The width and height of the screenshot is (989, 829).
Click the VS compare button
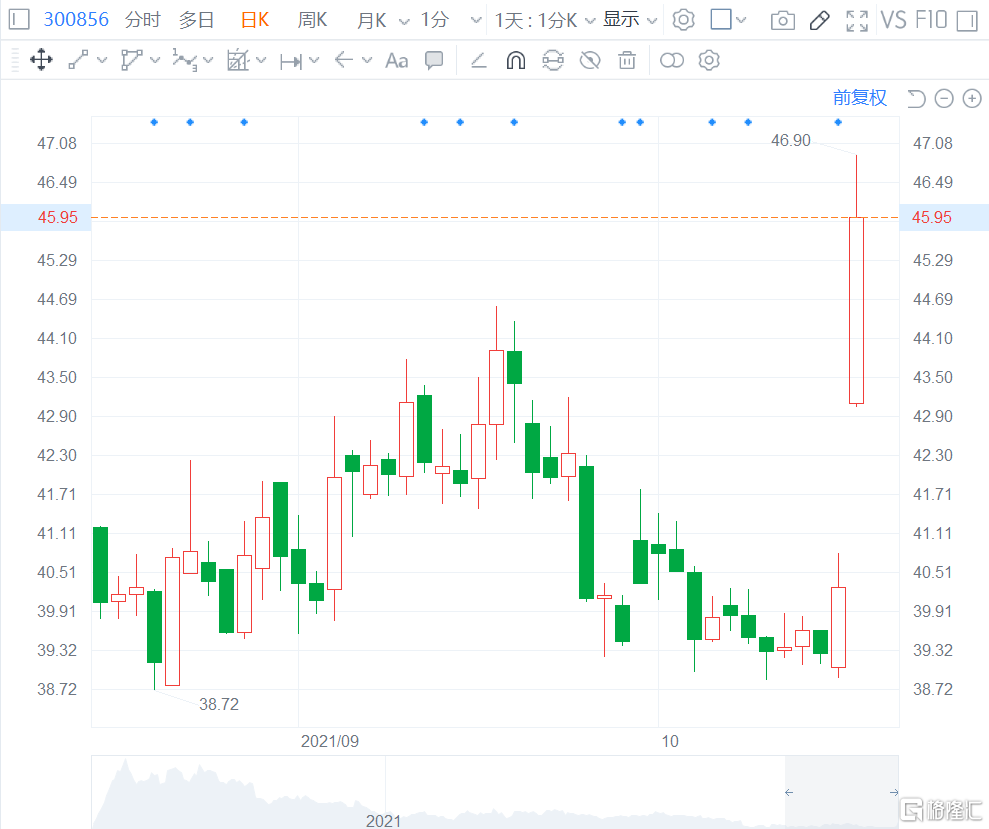point(894,20)
